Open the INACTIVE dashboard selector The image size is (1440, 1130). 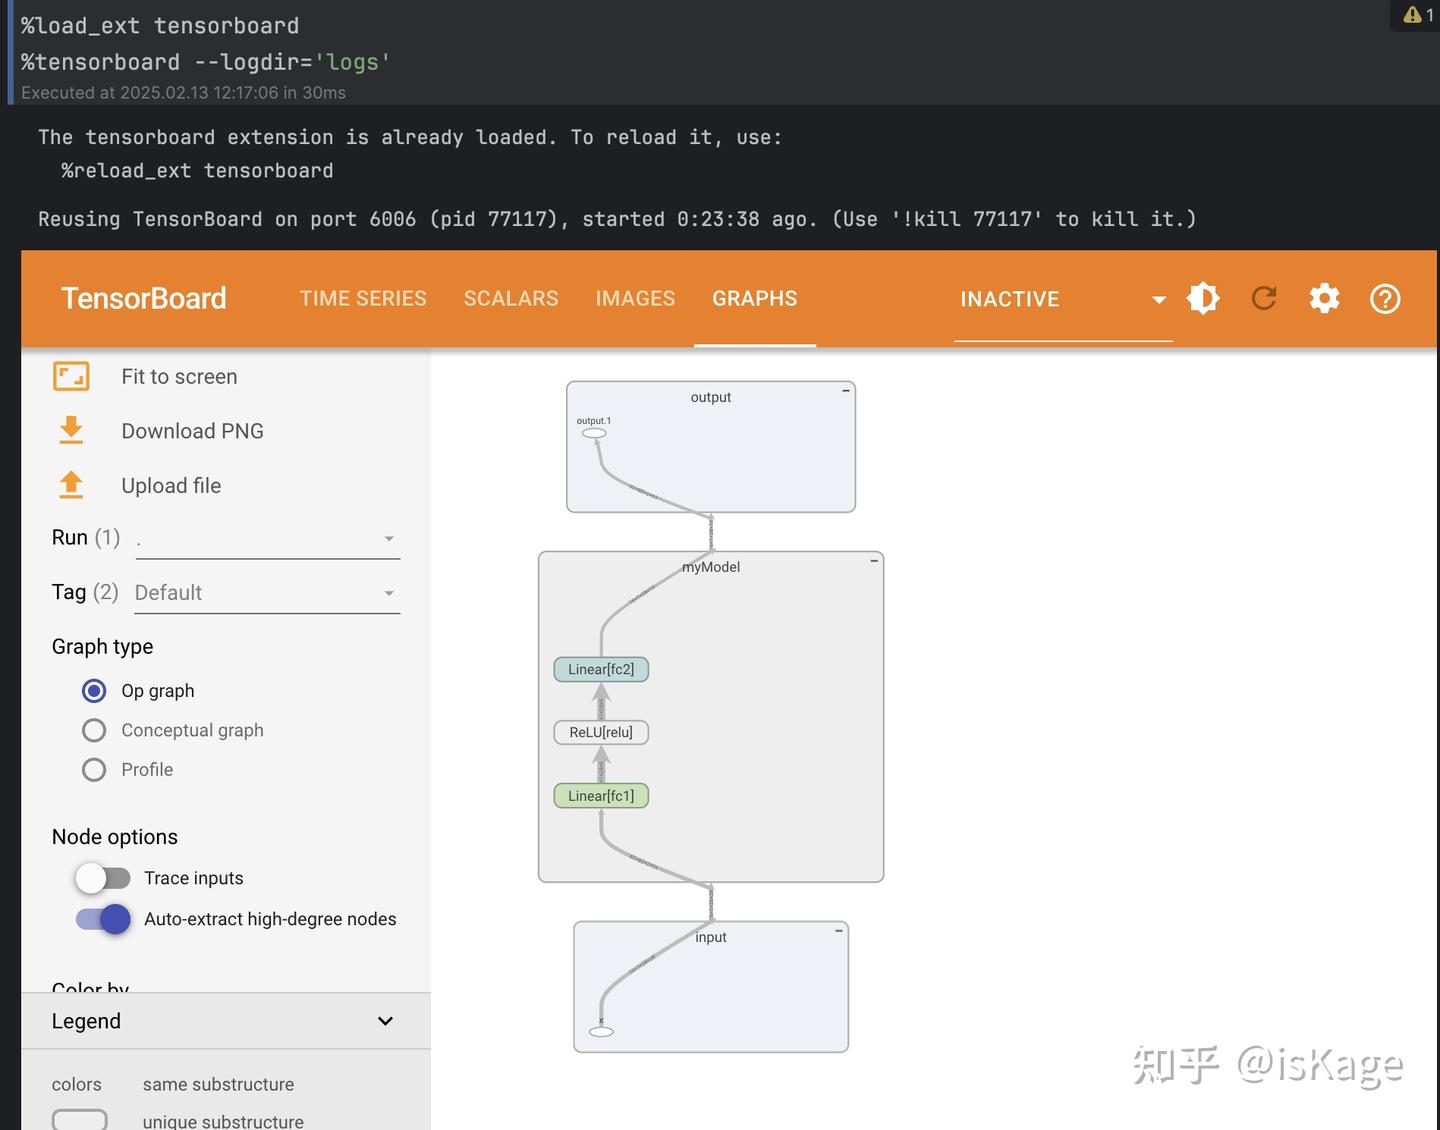coord(1062,298)
